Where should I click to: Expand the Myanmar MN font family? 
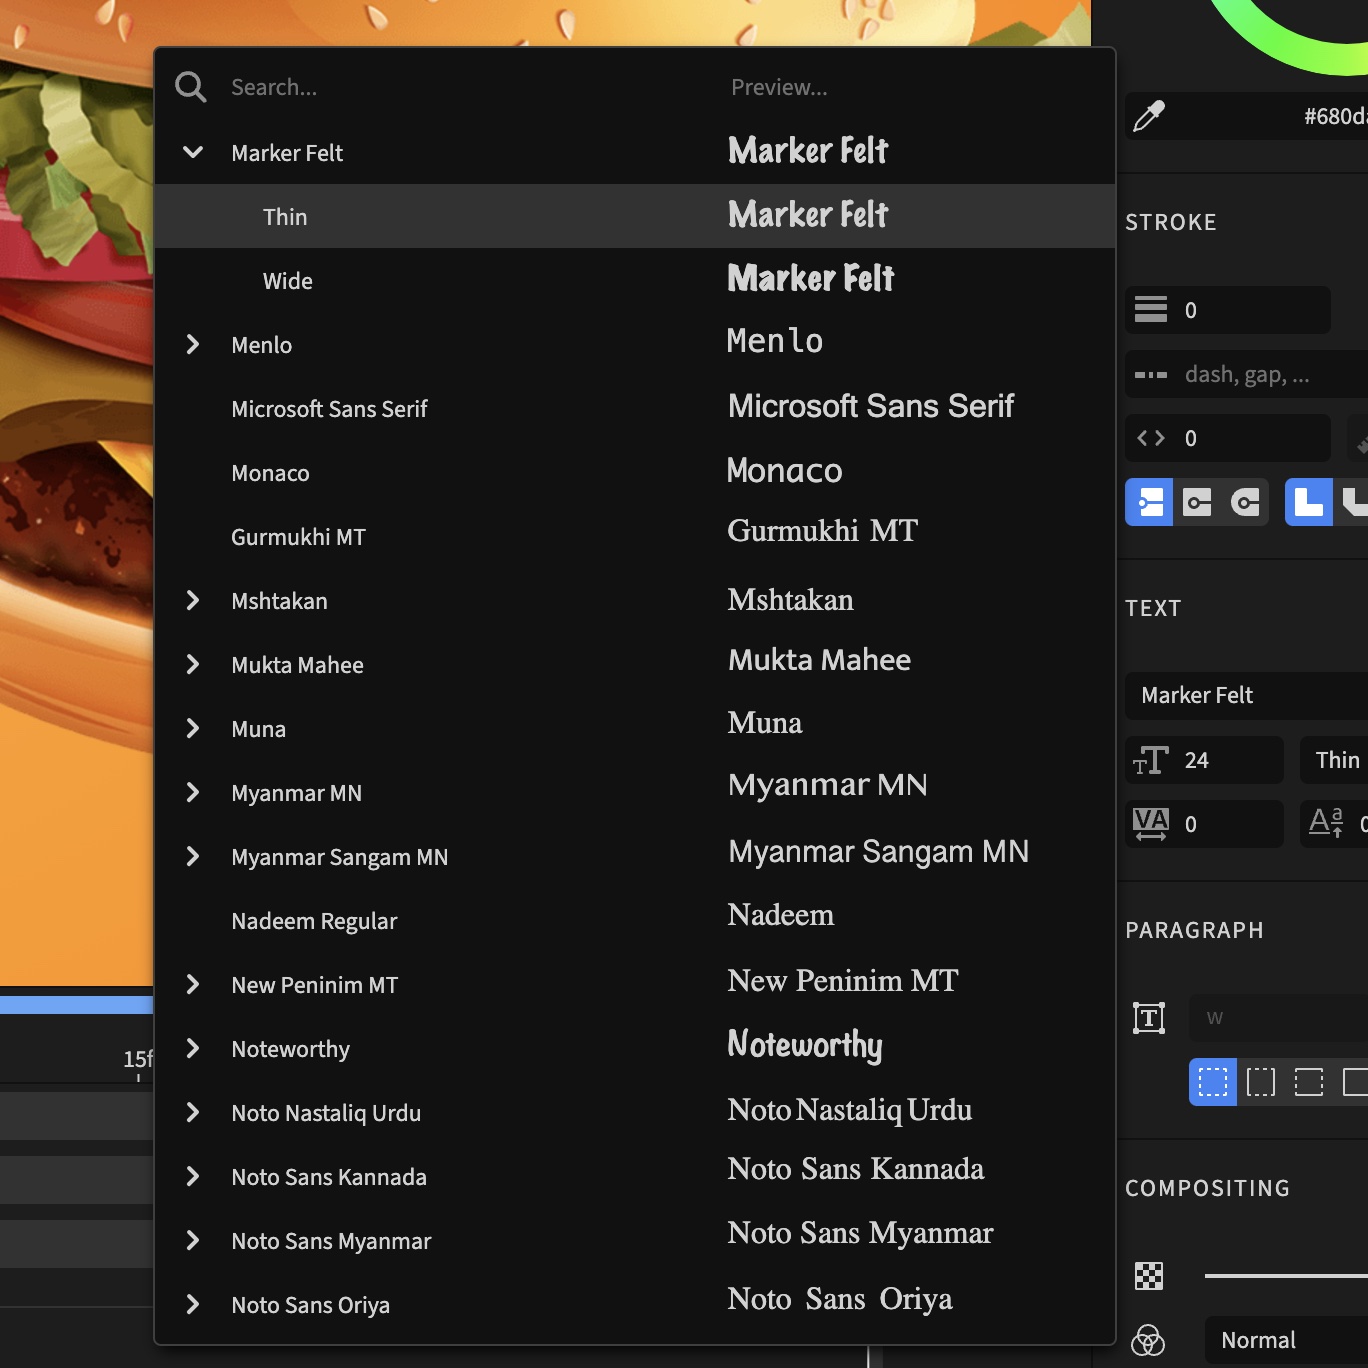(x=193, y=793)
